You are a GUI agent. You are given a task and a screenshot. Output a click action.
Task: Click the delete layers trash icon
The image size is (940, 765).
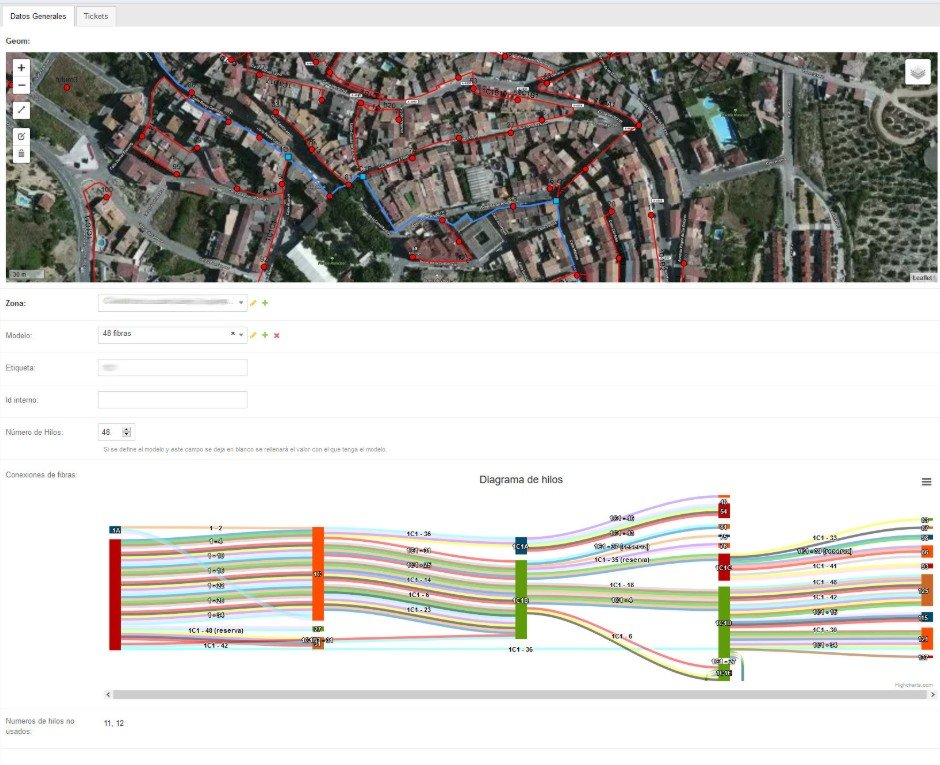(22, 154)
